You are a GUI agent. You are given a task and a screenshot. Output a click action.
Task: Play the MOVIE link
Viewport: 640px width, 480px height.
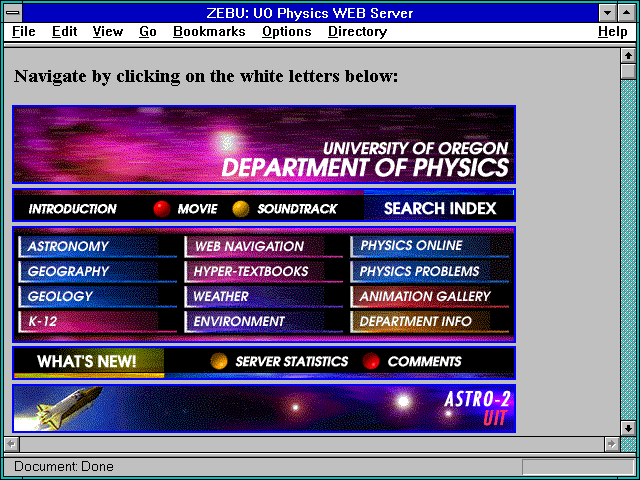pyautogui.click(x=197, y=209)
